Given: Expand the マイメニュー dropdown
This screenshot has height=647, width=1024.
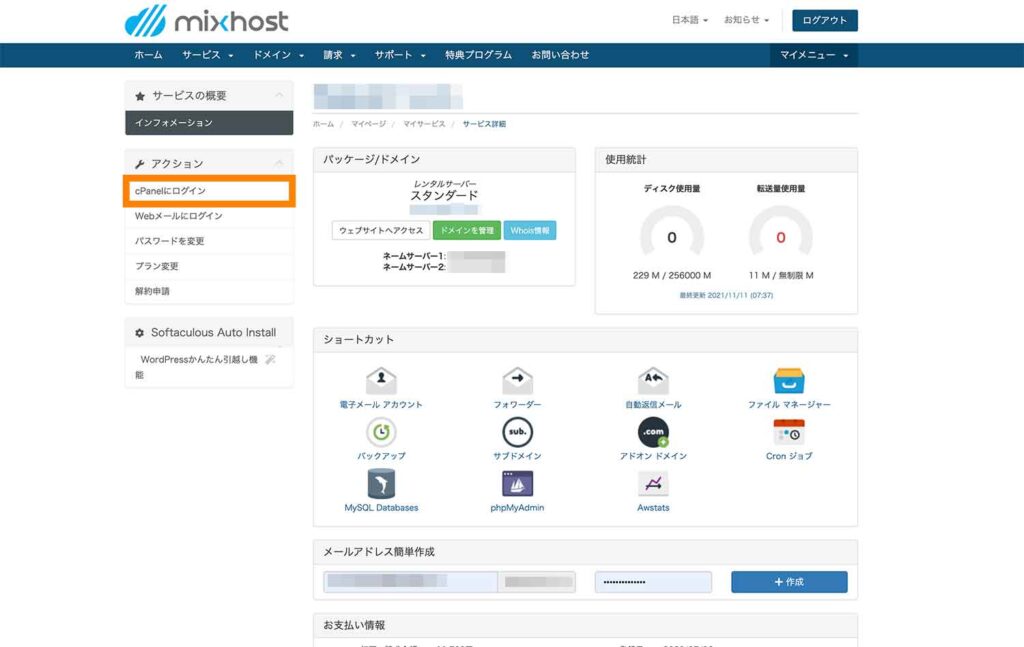Looking at the screenshot, I should [812, 54].
